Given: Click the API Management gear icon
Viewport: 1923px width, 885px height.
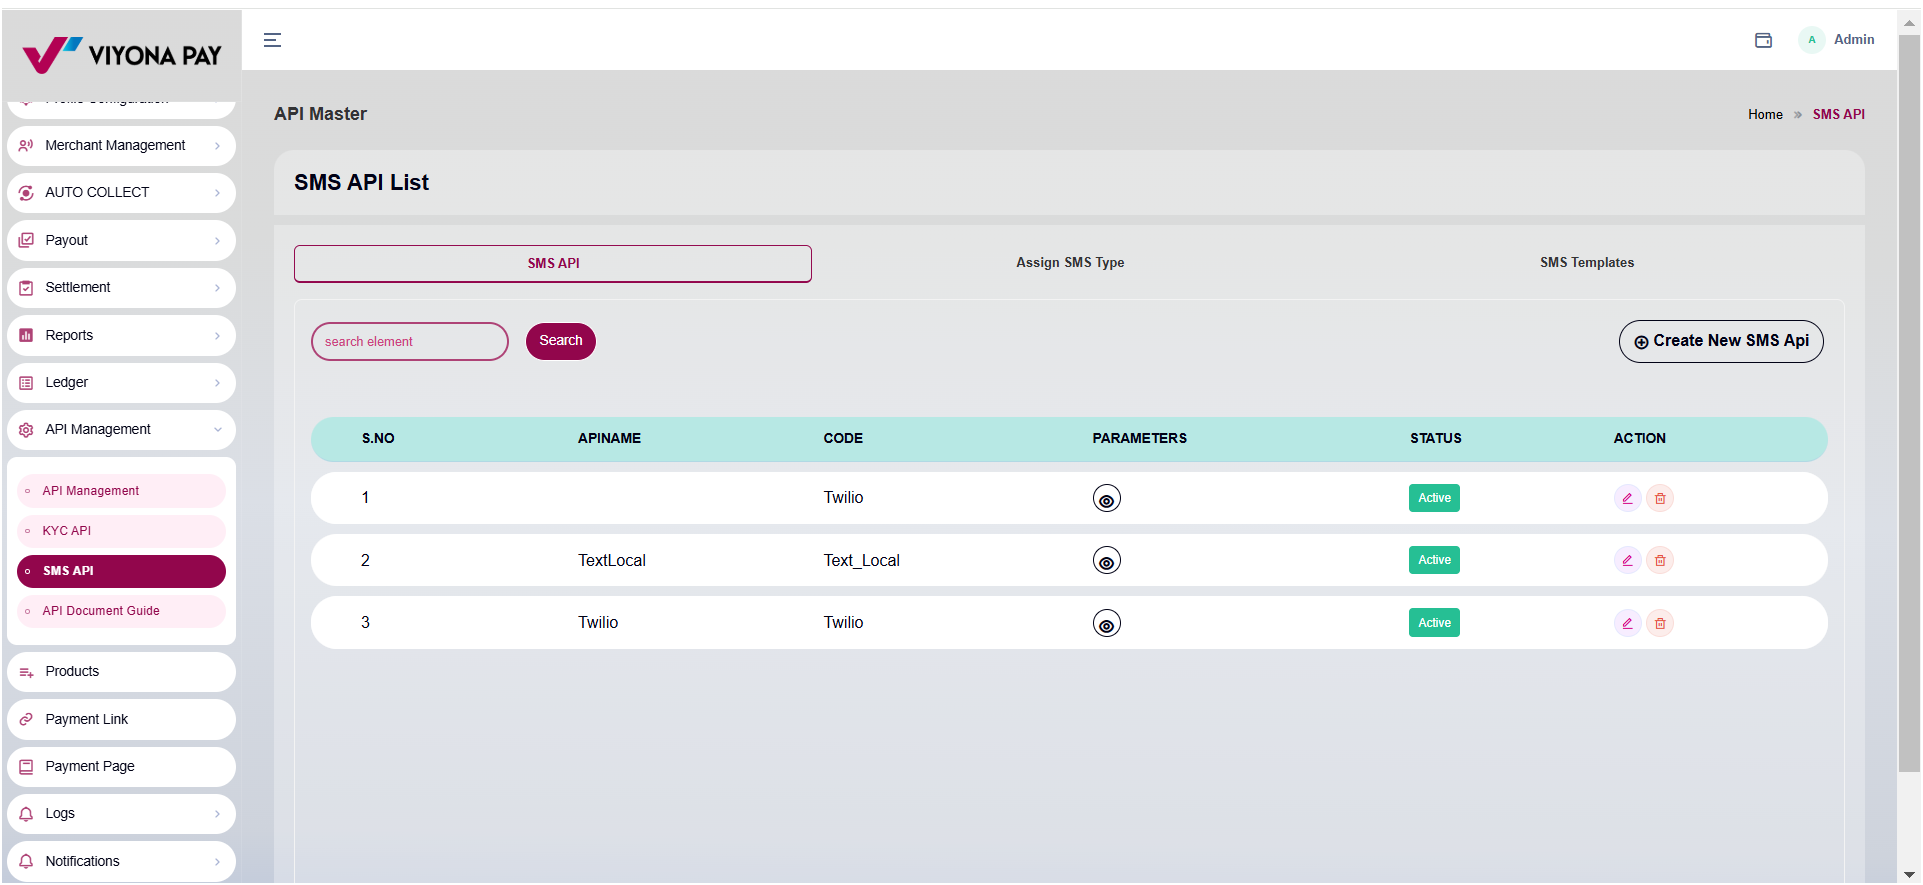Looking at the screenshot, I should click(x=26, y=430).
